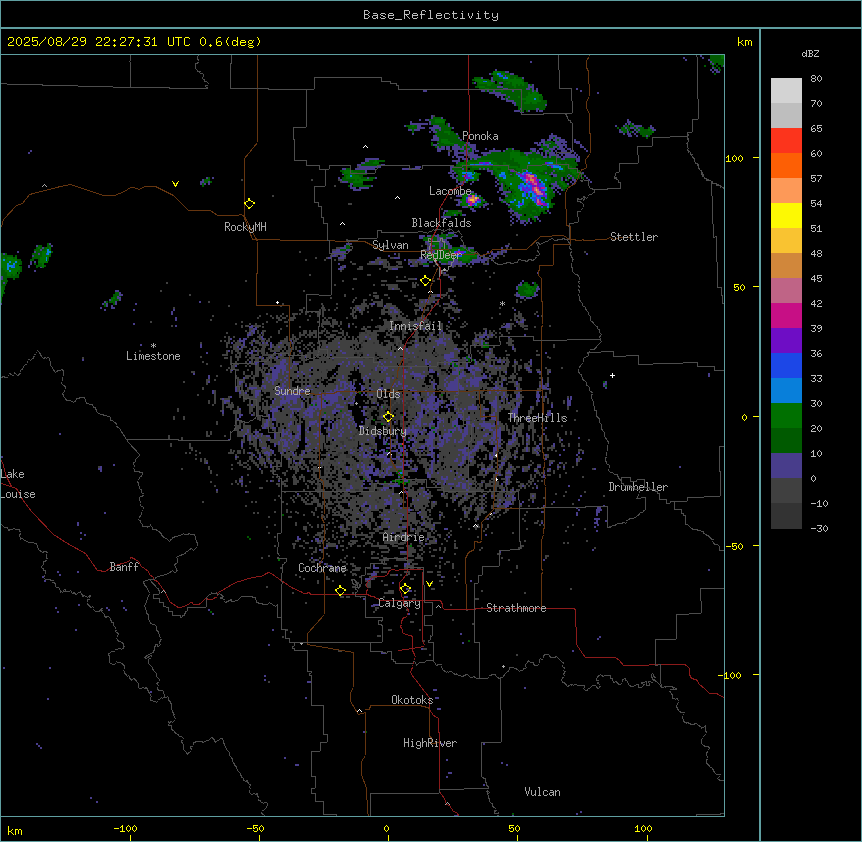The image size is (862, 842).
Task: Click the yellow v marker northeast of Calgary
Action: point(429,584)
